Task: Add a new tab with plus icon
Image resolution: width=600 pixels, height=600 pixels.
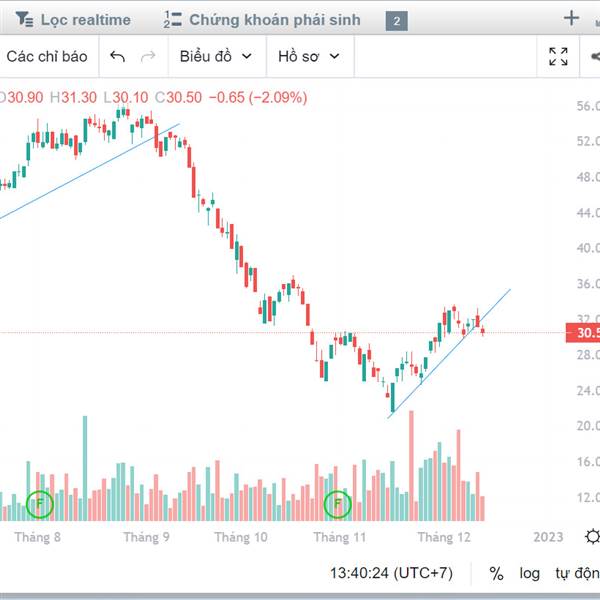Action: click(x=571, y=18)
